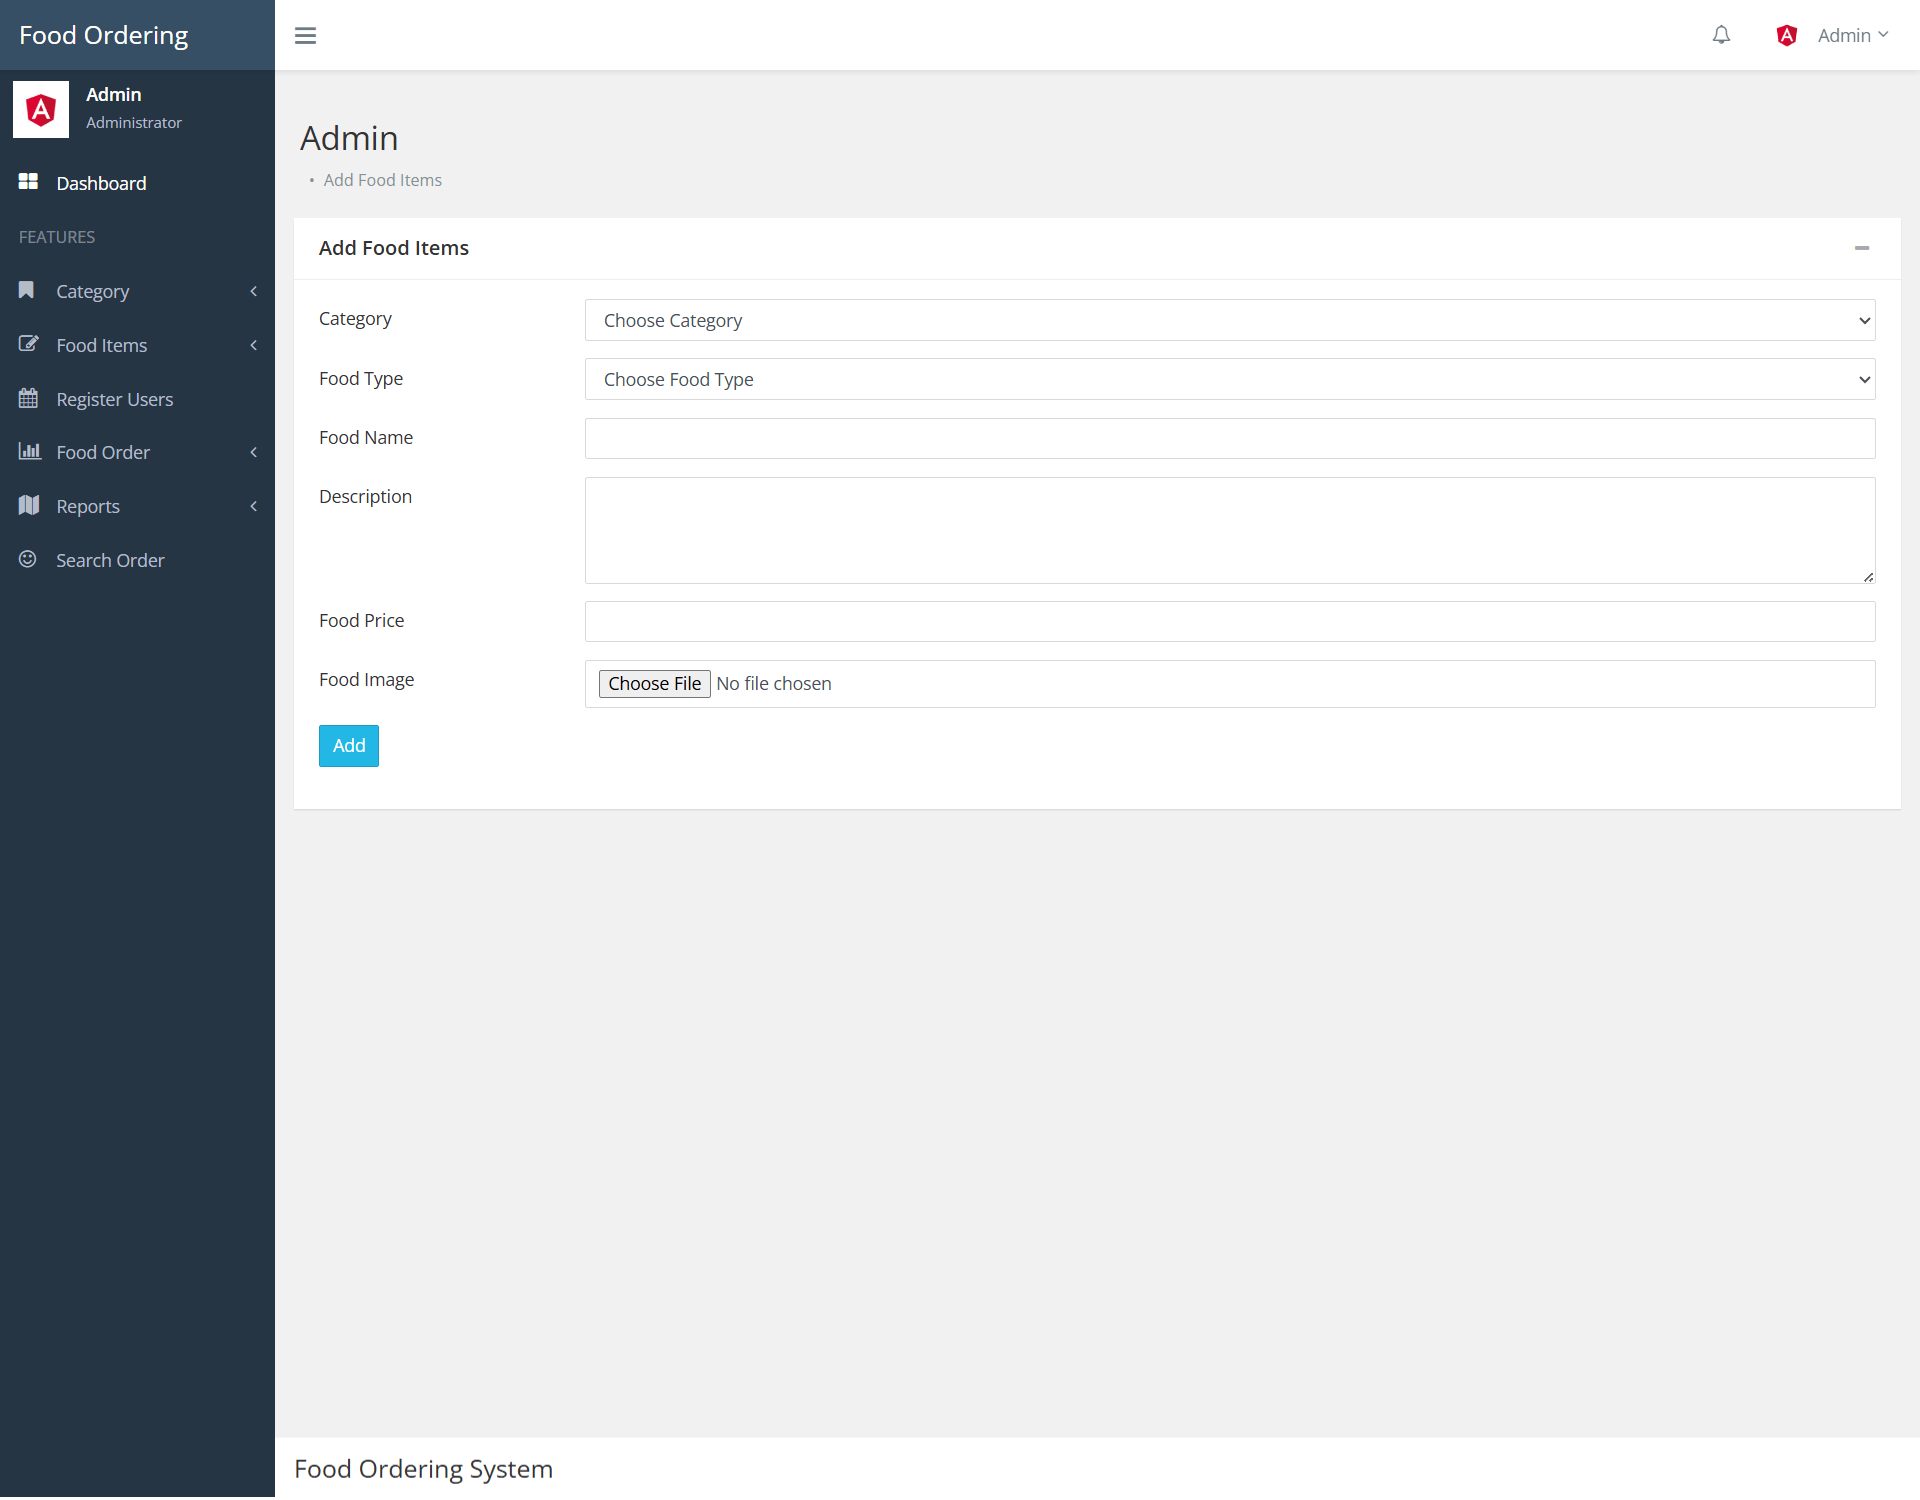Click the Food Order bar chart icon
Image resolution: width=1920 pixels, height=1500 pixels.
[x=29, y=451]
